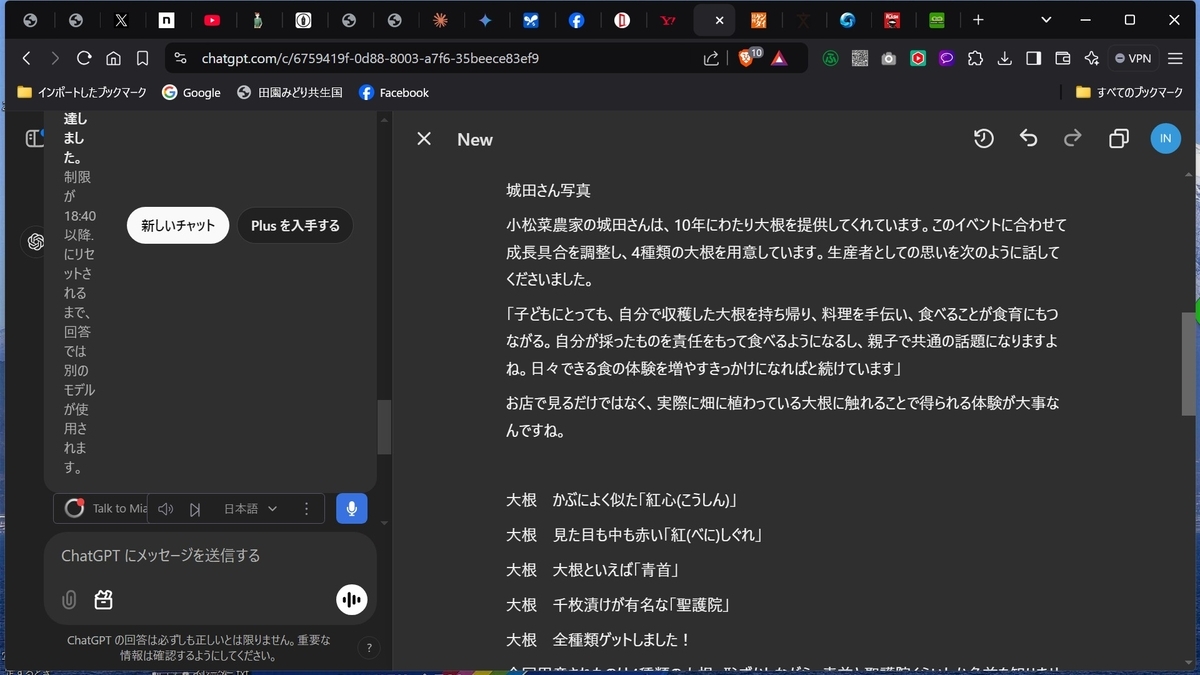Click the New canvas title

pyautogui.click(x=475, y=140)
